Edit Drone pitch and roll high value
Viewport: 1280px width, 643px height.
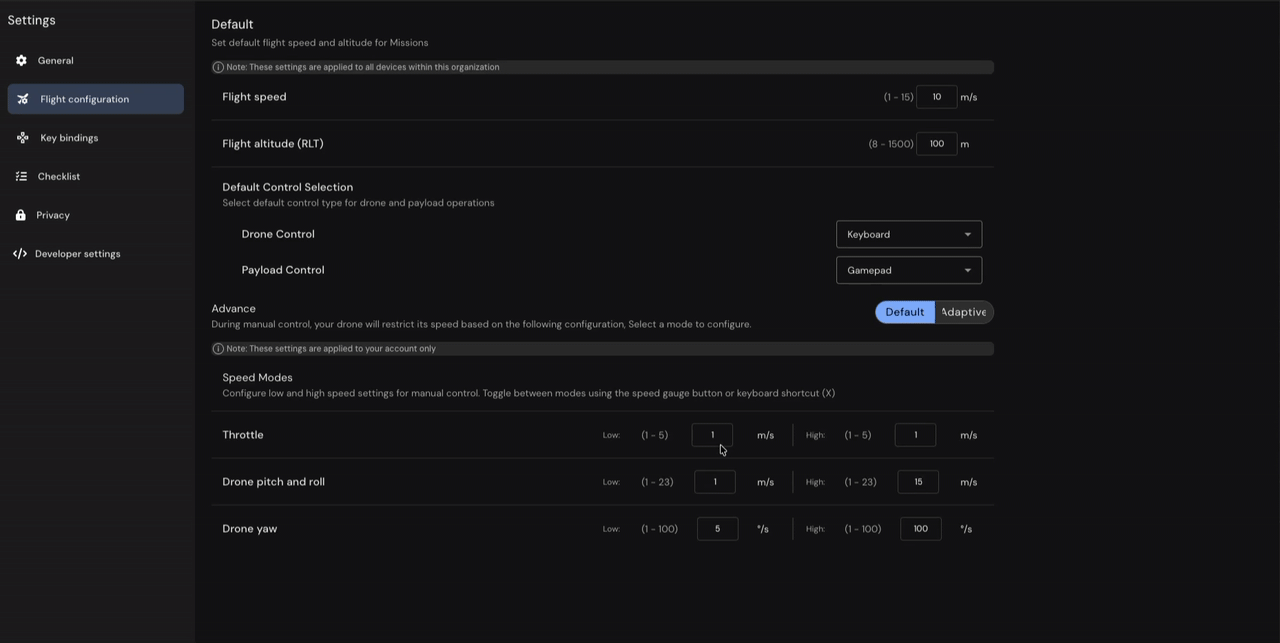(x=918, y=482)
